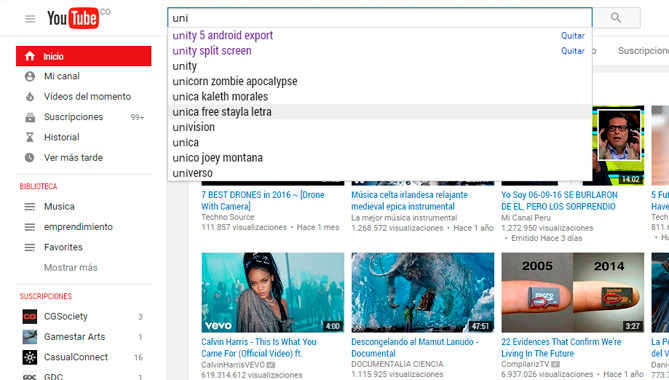This screenshot has width=669, height=380.
Task: Click the CasualConnect channel avatar
Action: point(29,357)
